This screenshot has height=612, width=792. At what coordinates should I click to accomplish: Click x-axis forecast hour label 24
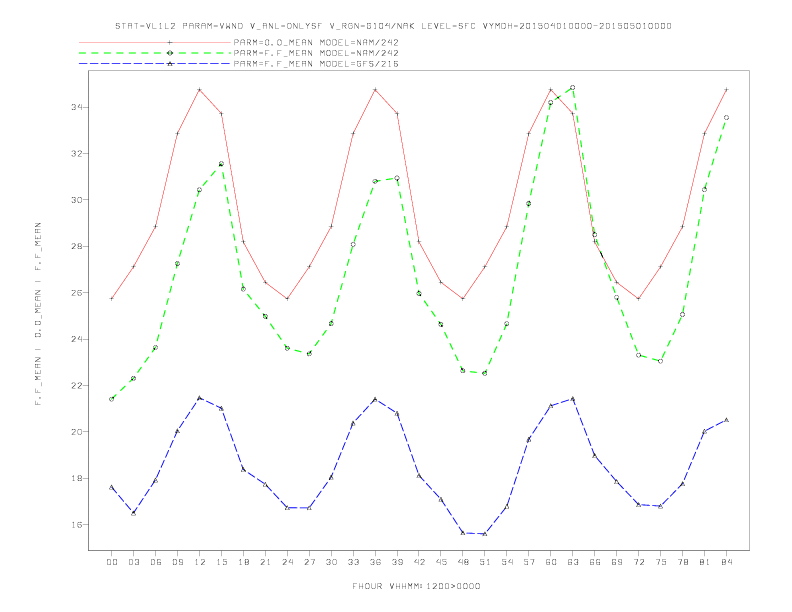(287, 562)
